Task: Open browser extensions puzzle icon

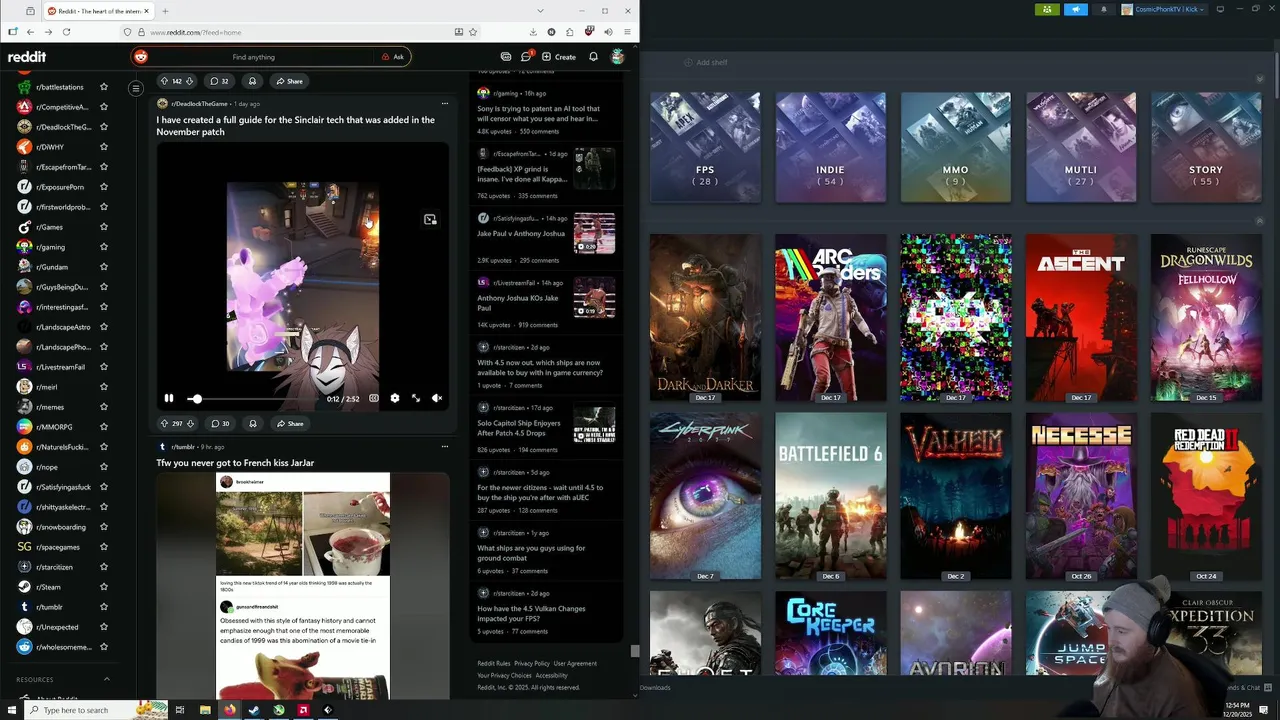Action: (x=570, y=32)
